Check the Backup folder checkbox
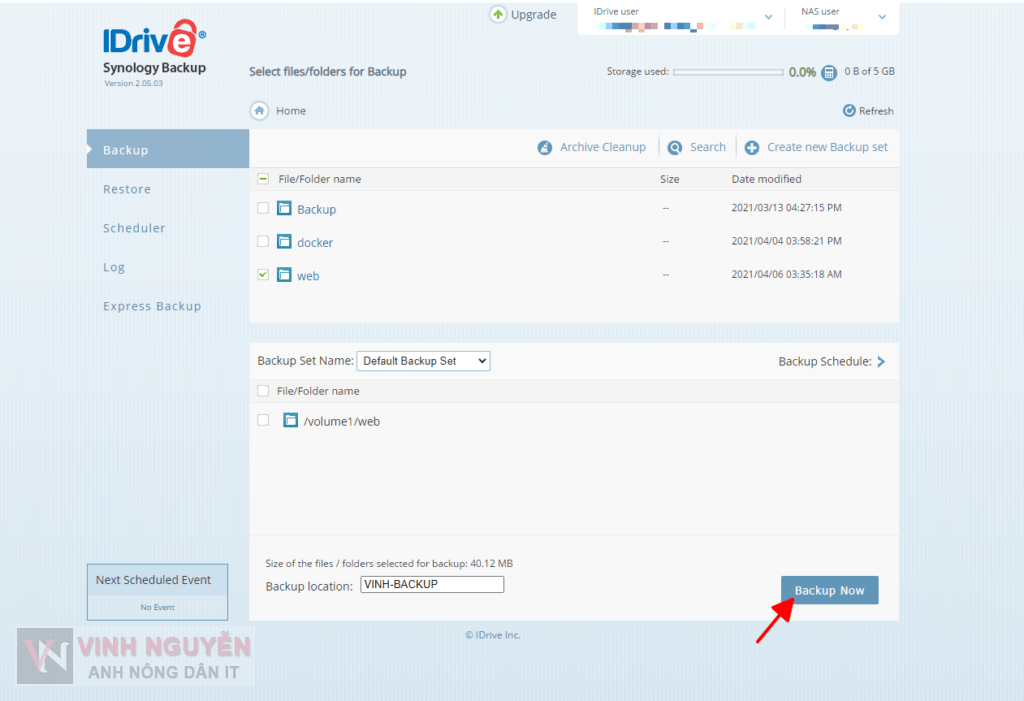The height and width of the screenshot is (701, 1024). coord(263,208)
